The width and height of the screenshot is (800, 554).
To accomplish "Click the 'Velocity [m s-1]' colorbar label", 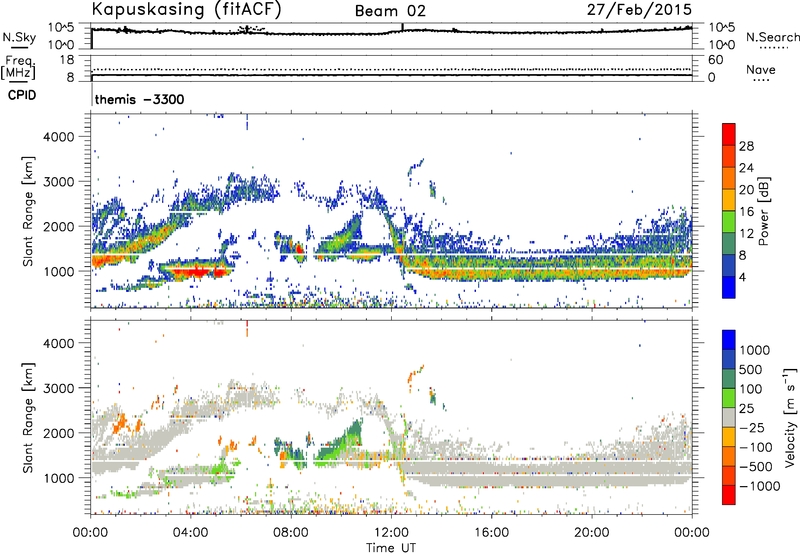I will click(x=790, y=417).
